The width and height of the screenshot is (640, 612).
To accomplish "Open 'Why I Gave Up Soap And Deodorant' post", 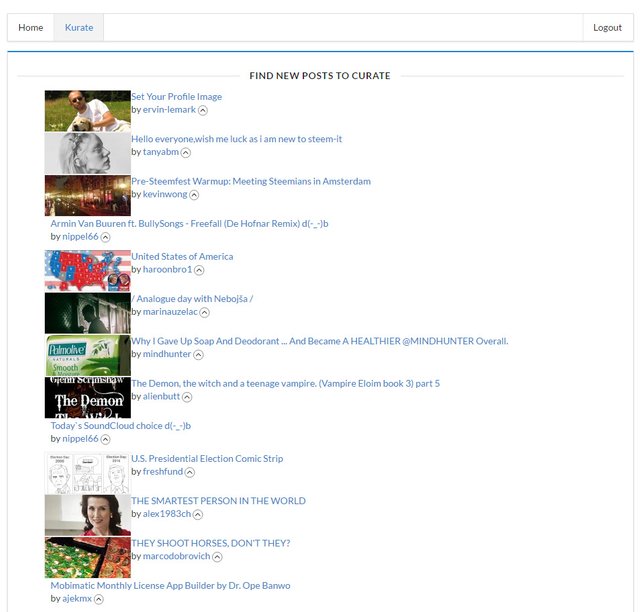I will click(x=320, y=341).
